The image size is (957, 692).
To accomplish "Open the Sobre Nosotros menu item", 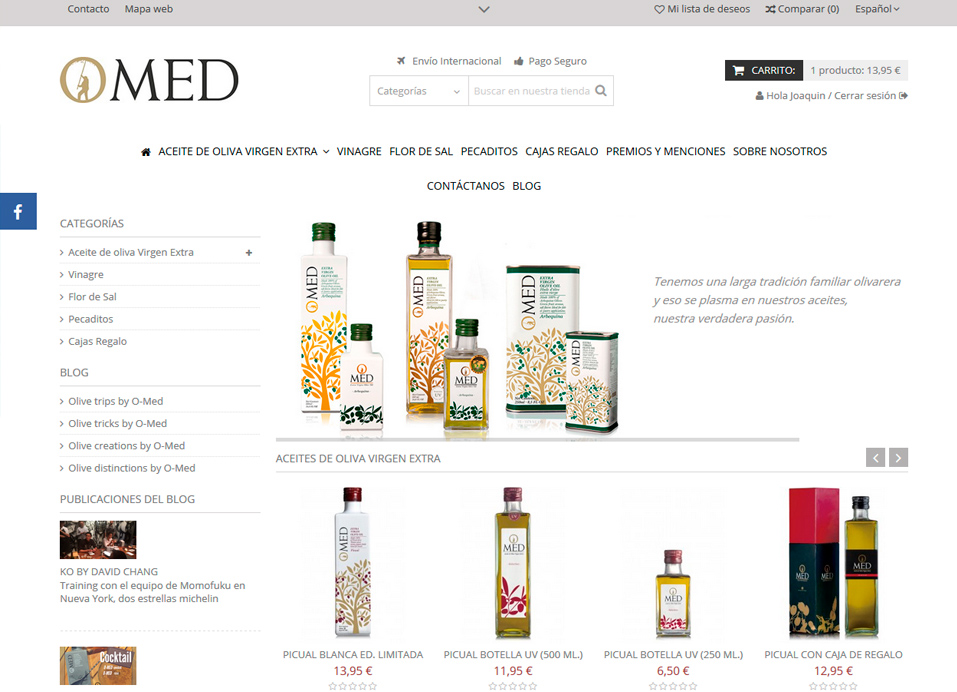I will coord(780,151).
